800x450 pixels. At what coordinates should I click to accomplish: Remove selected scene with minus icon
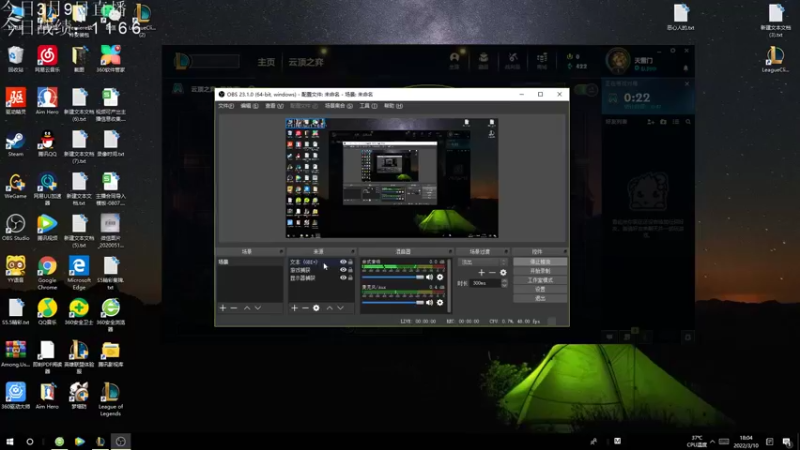234,308
